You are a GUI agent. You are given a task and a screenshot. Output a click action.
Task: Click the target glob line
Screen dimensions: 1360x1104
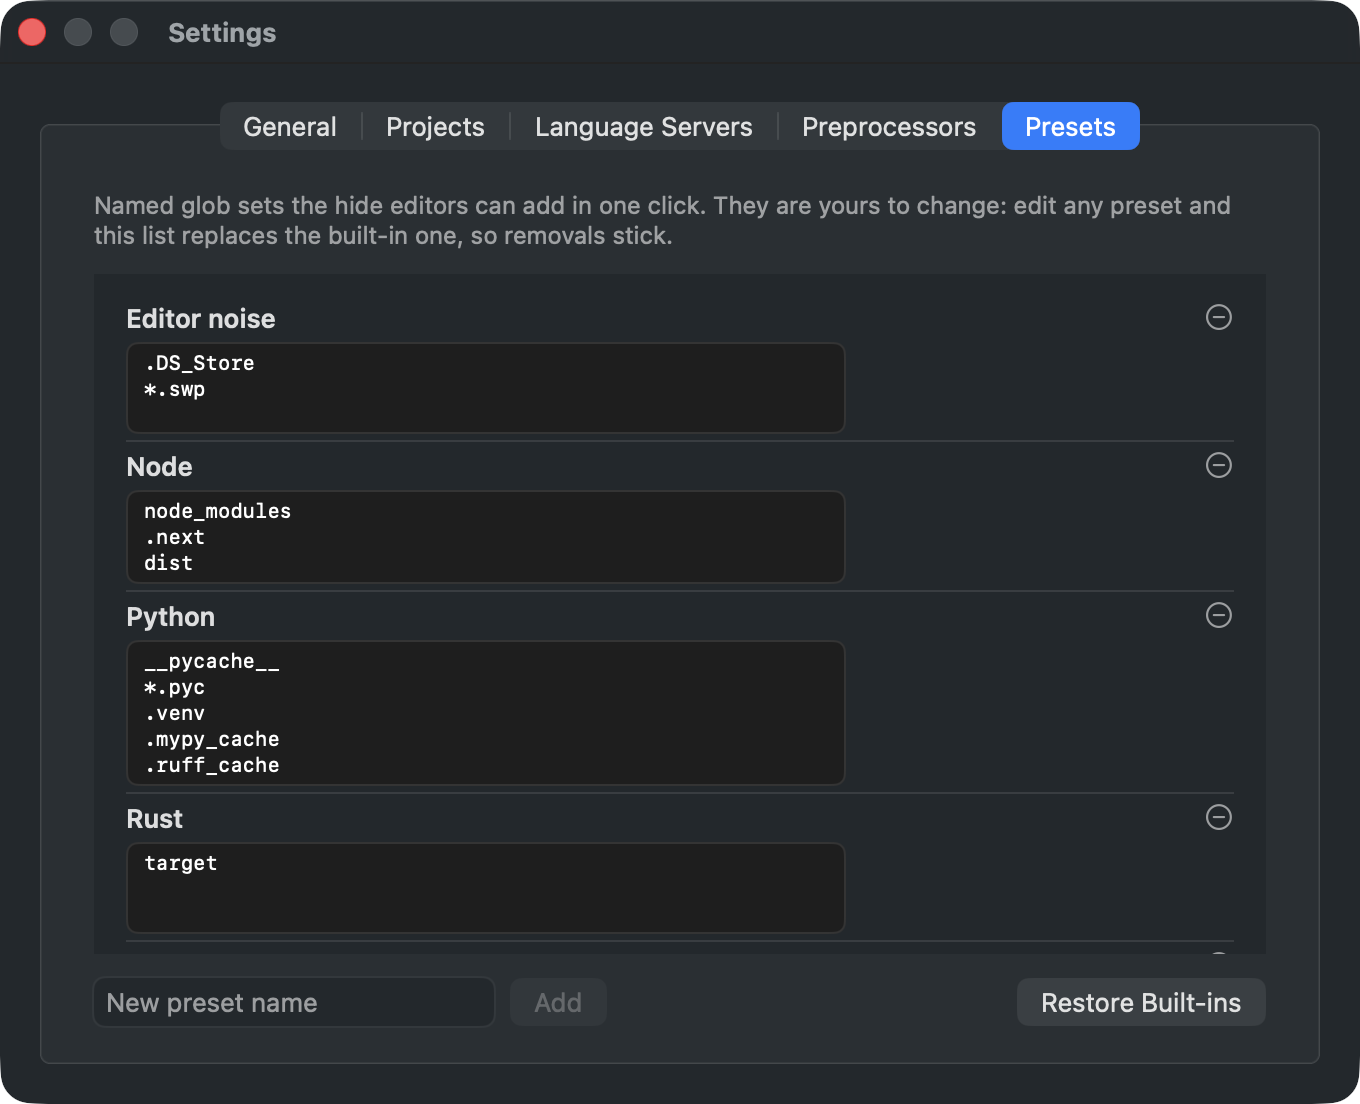pyautogui.click(x=180, y=863)
